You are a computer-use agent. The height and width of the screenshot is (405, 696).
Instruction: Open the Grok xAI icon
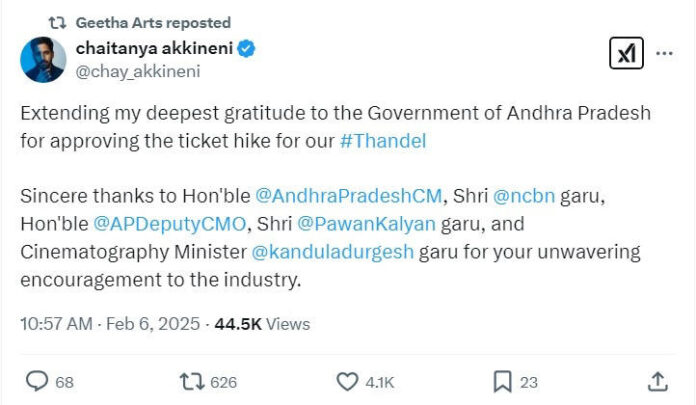click(x=626, y=53)
